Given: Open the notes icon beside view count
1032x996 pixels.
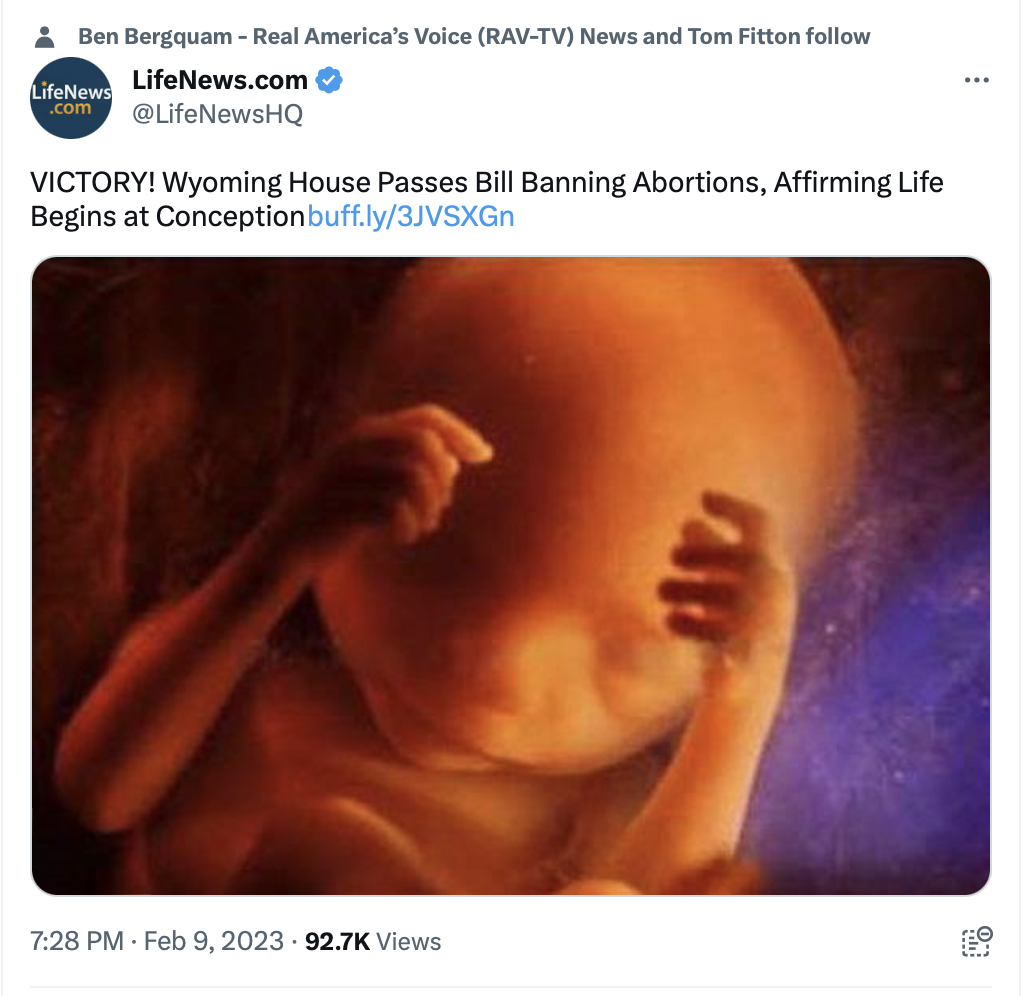Looking at the screenshot, I should coord(977,941).
